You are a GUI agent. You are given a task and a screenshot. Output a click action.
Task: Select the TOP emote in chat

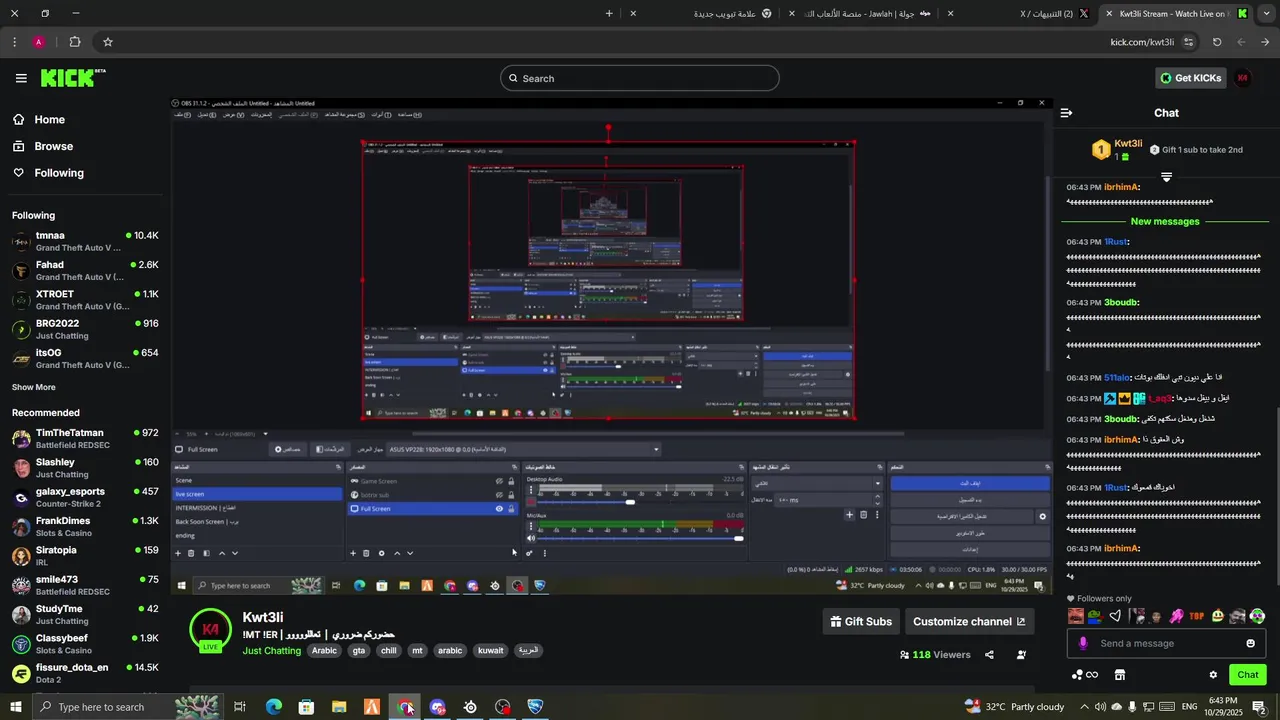point(1196,616)
